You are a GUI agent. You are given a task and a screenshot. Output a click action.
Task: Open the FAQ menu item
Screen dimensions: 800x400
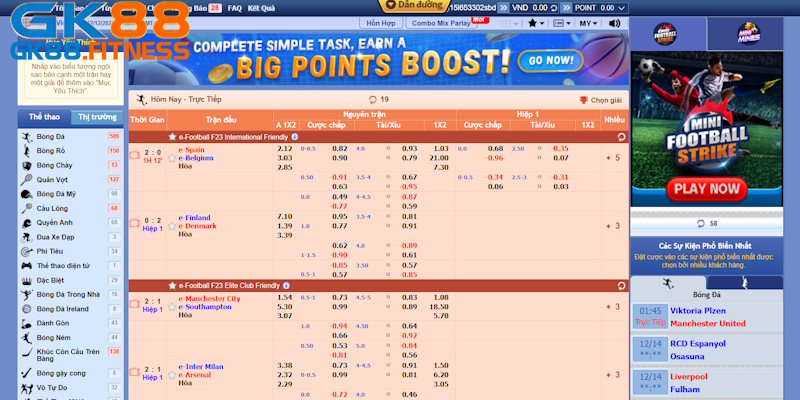235,8
